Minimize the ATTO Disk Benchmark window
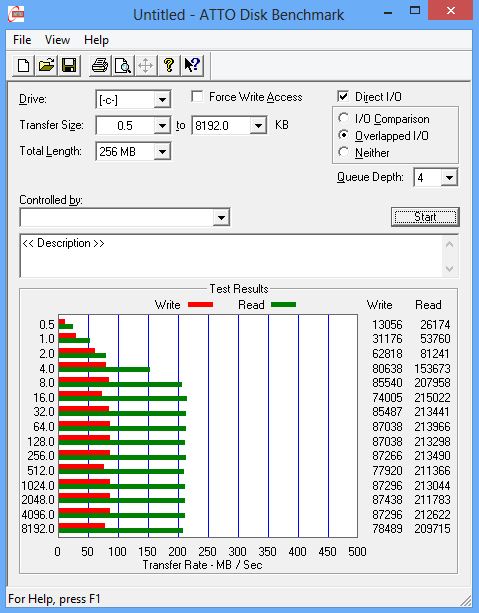479x613 pixels. pos(388,12)
